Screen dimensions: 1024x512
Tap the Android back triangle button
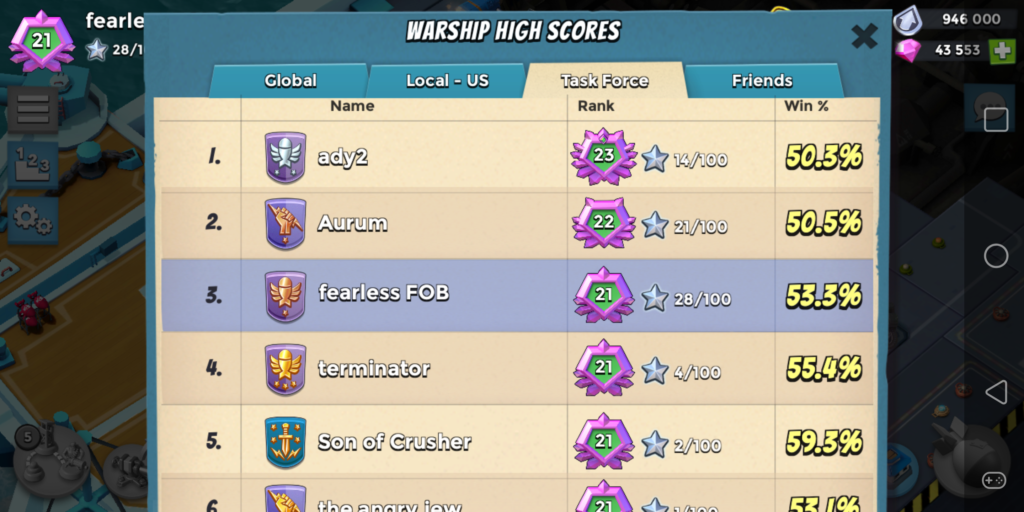pyautogui.click(x=995, y=392)
